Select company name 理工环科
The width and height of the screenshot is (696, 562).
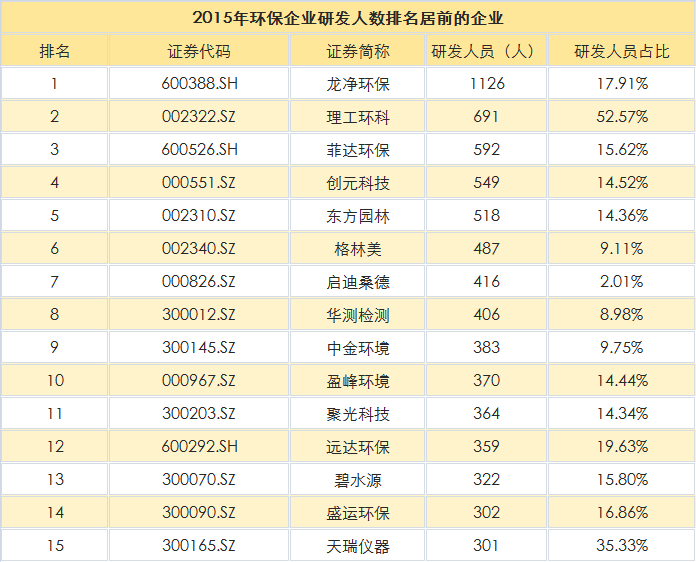coord(358,117)
